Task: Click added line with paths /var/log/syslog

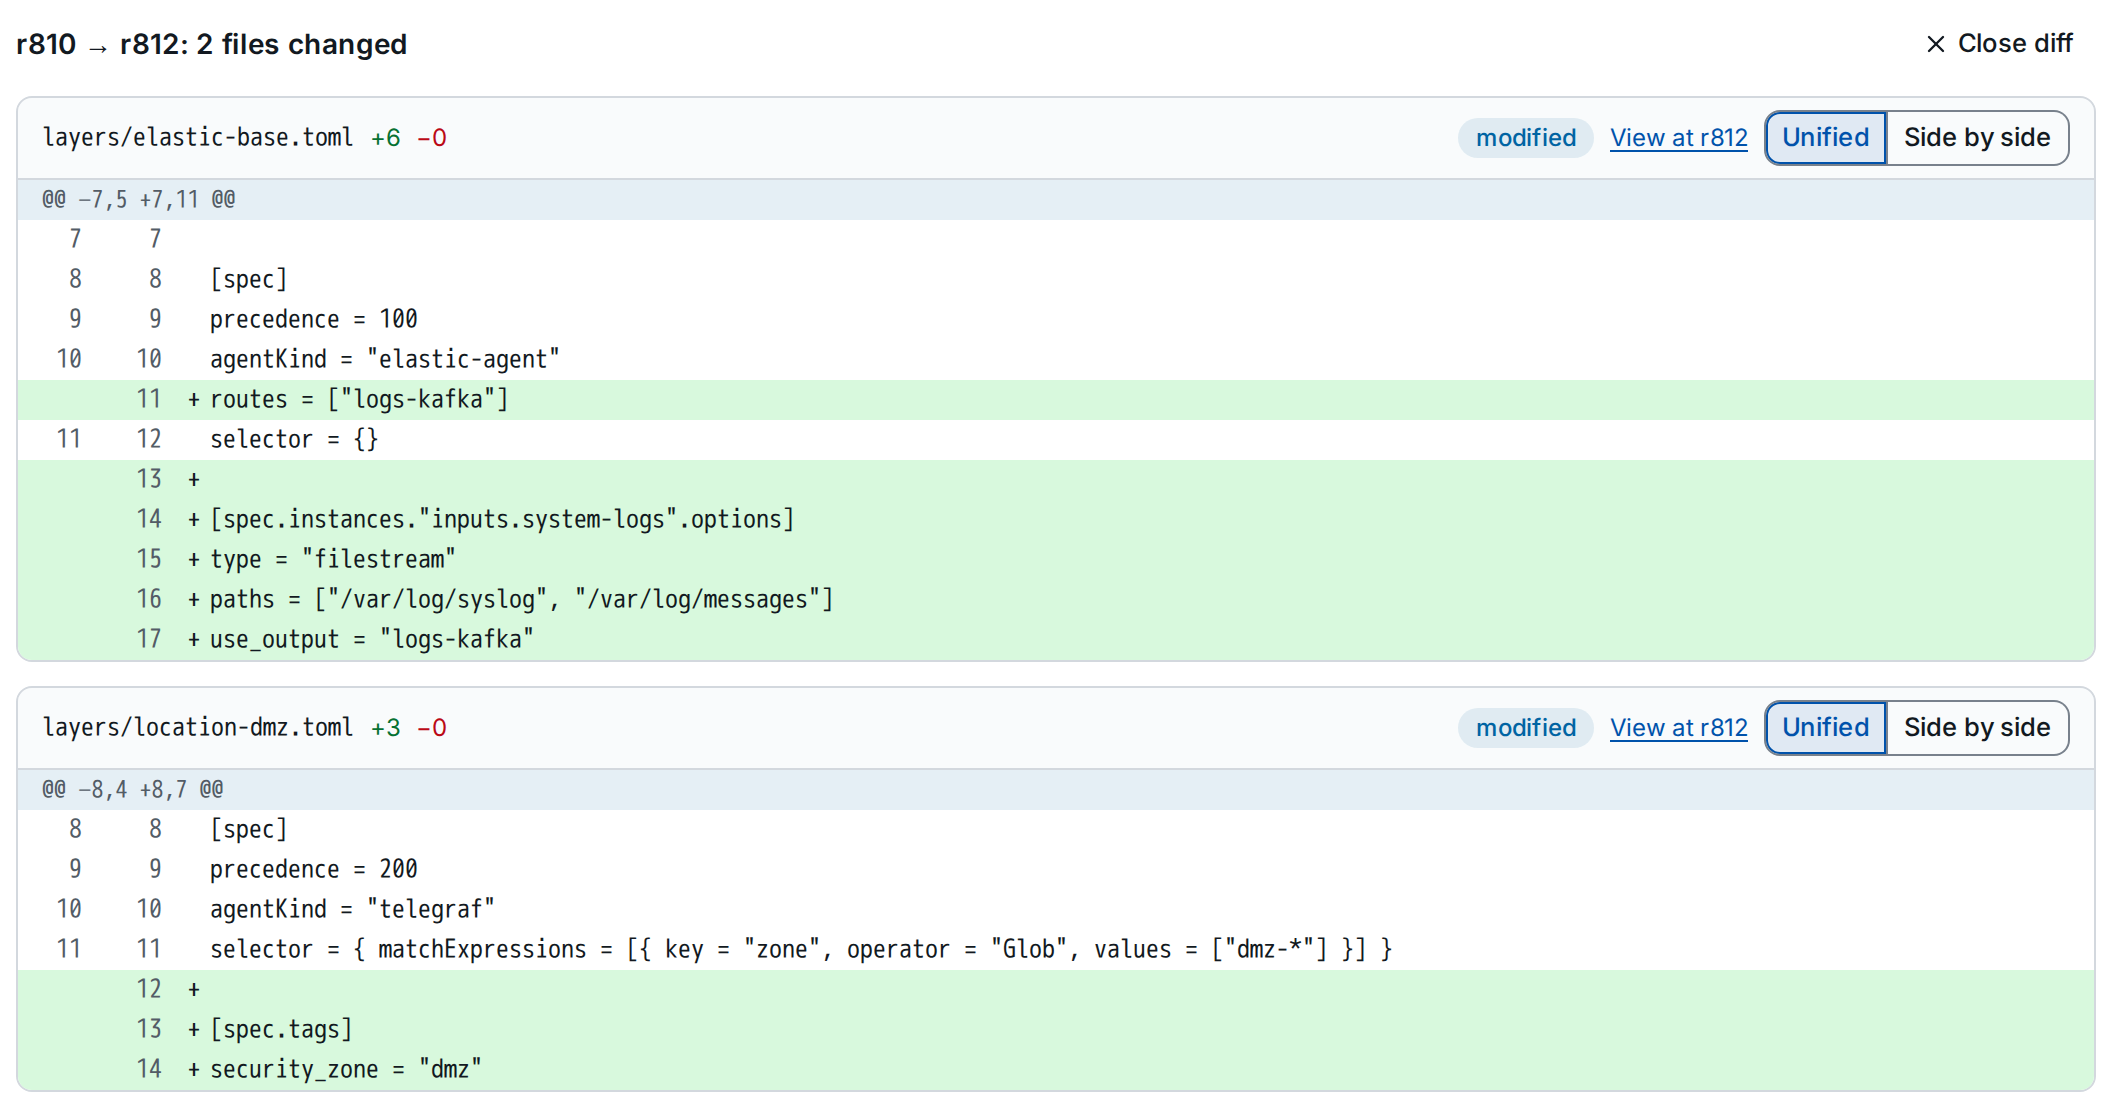Action: [1056, 600]
